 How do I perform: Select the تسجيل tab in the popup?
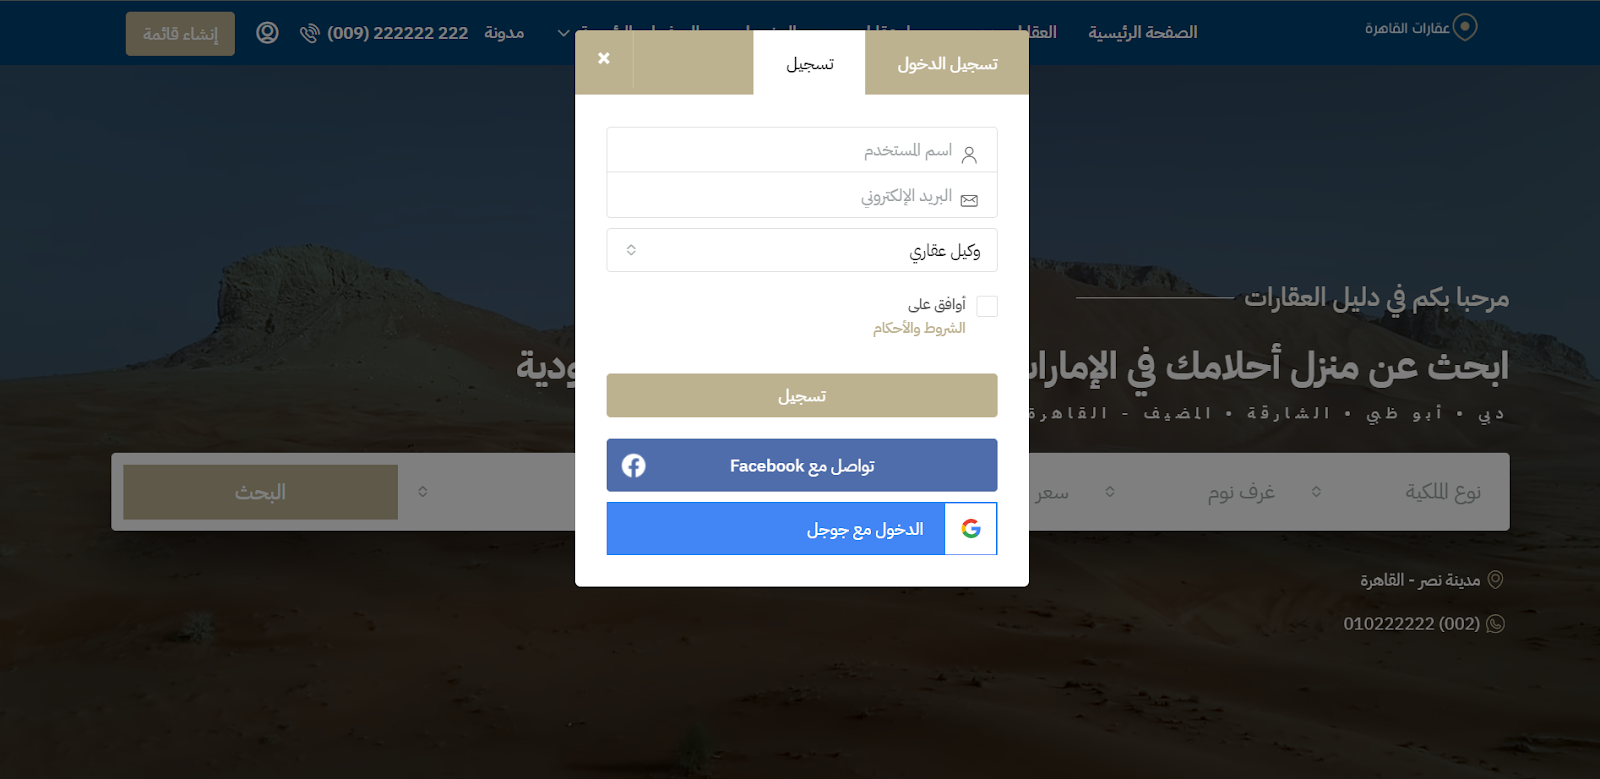coord(809,63)
